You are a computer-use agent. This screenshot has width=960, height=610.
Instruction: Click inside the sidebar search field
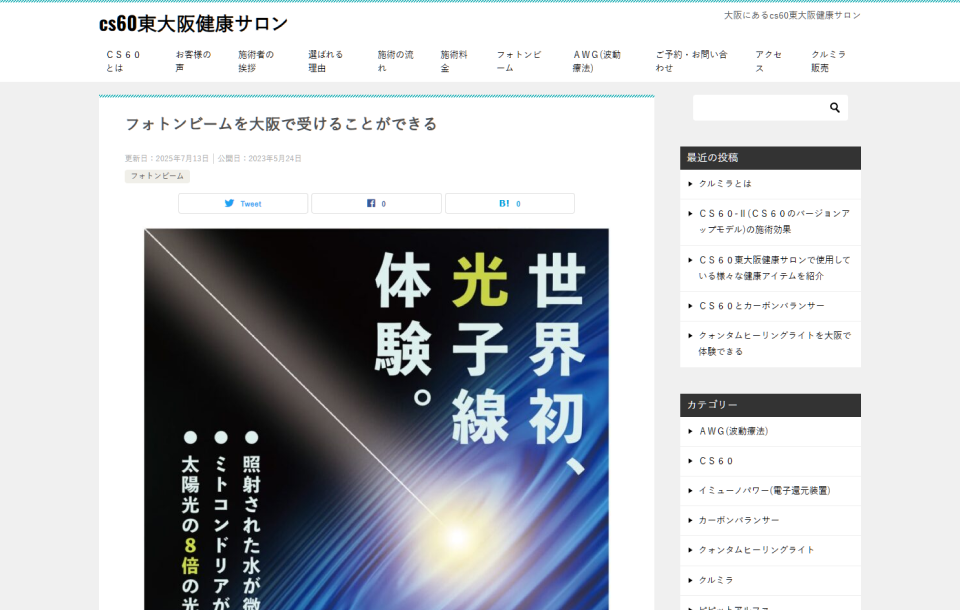[x=757, y=108]
